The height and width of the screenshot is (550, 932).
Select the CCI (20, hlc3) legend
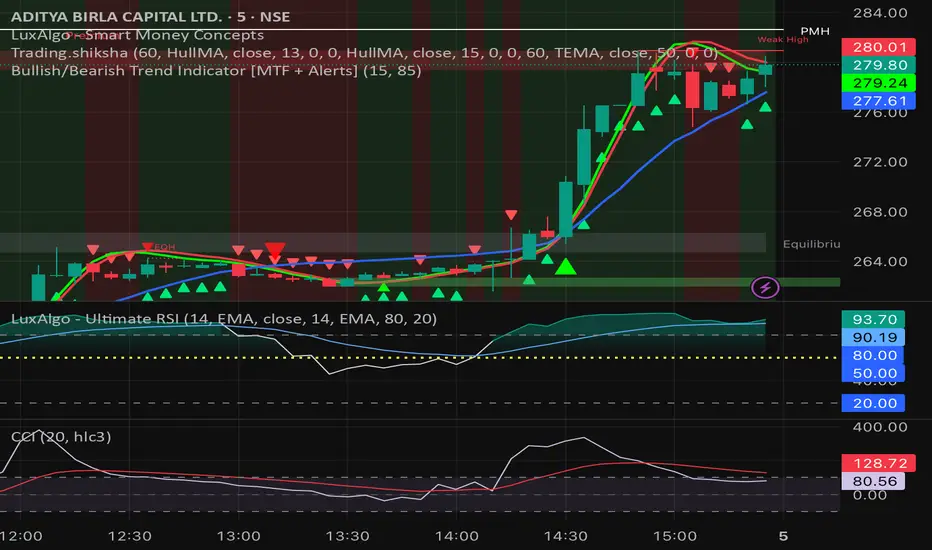pyautogui.click(x=61, y=436)
